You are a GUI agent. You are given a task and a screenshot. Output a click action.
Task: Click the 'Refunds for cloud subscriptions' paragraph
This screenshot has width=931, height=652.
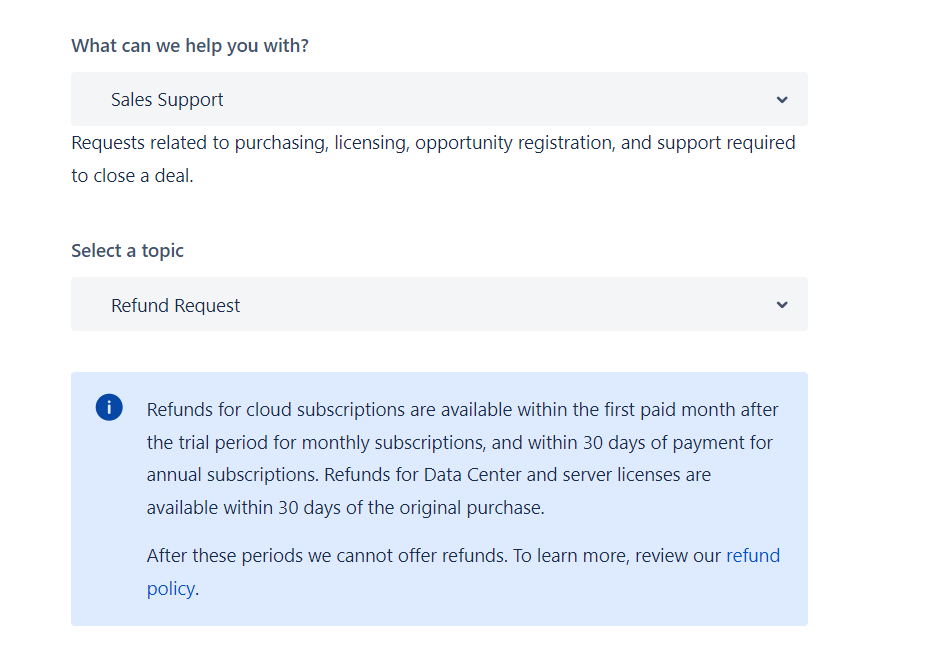point(462,410)
